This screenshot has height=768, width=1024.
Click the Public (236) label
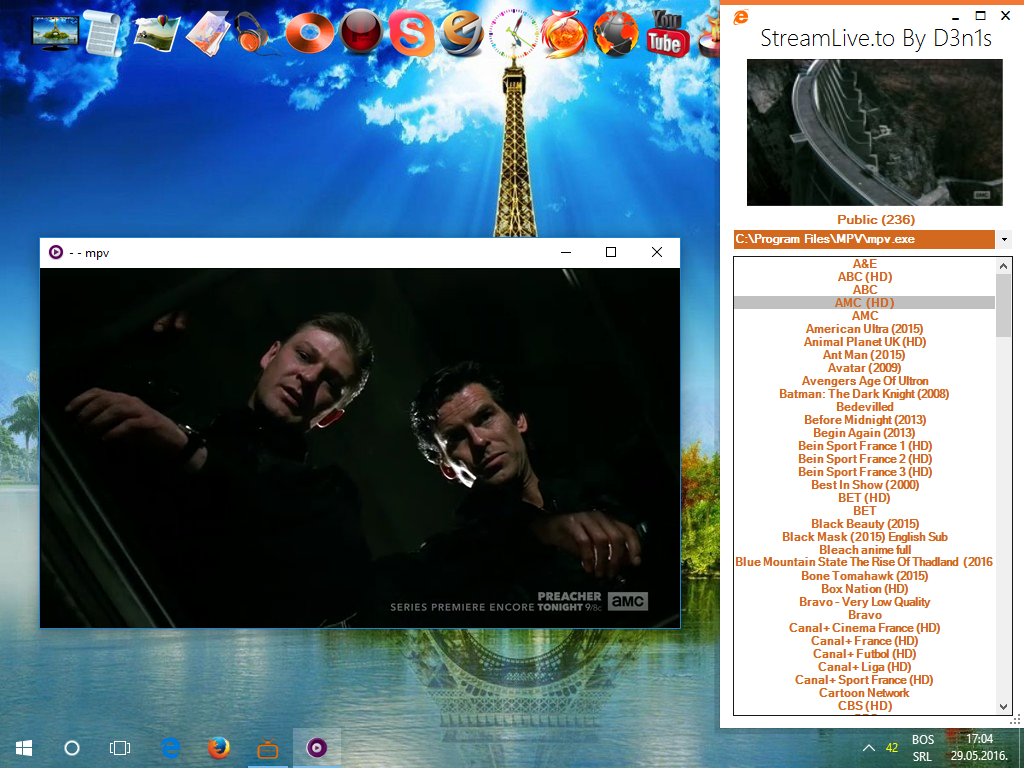point(876,220)
